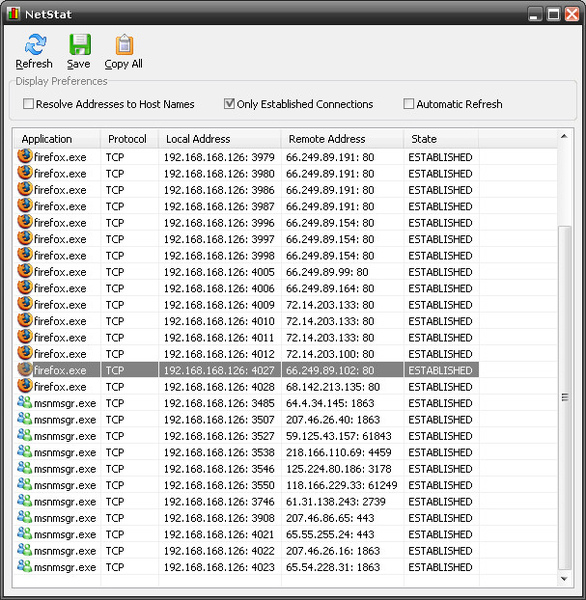This screenshot has width=586, height=600.
Task: Click the msnmsgr.exe icon for port 4023
Action: [25, 566]
